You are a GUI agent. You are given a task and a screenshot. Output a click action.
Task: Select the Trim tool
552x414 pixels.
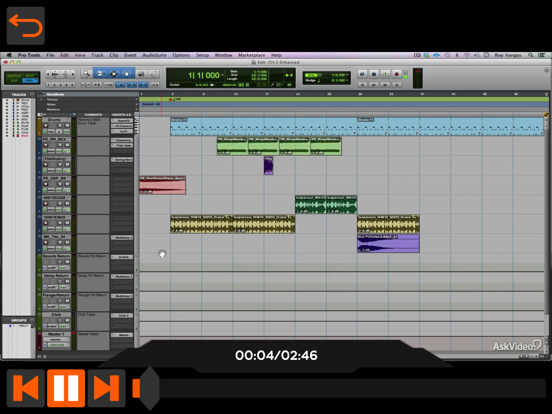coord(100,74)
